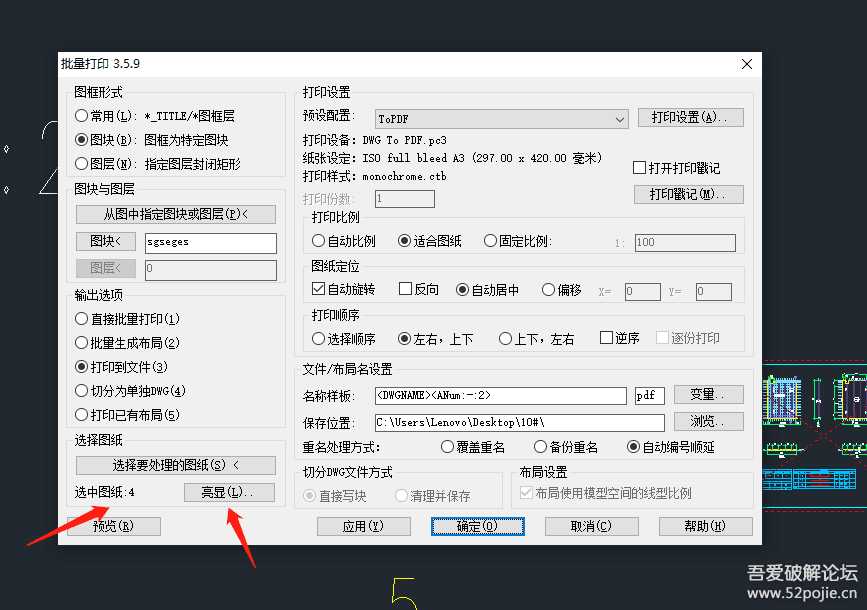Click 选择要处理的图纸(S) button
Screen dimensions: 867x610
(174, 464)
